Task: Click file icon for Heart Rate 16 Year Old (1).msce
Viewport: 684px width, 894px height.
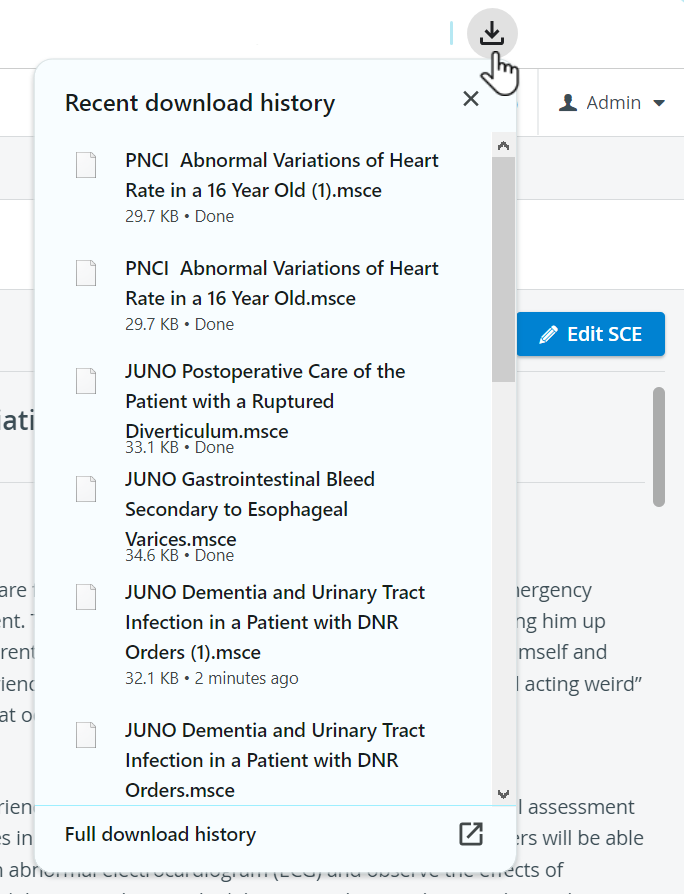Action: coord(86,165)
